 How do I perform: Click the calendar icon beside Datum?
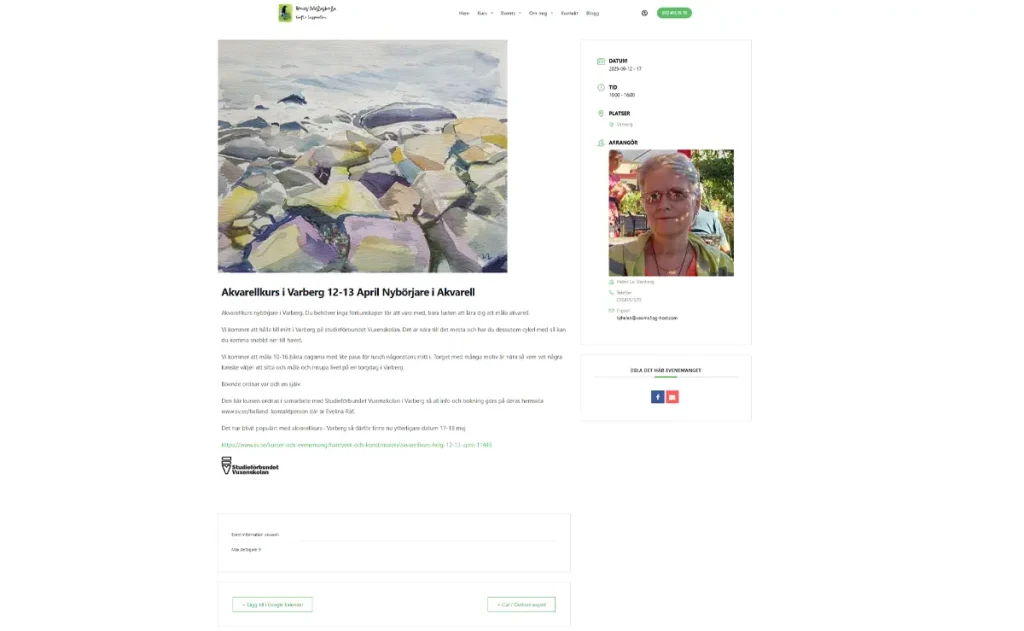pyautogui.click(x=601, y=61)
